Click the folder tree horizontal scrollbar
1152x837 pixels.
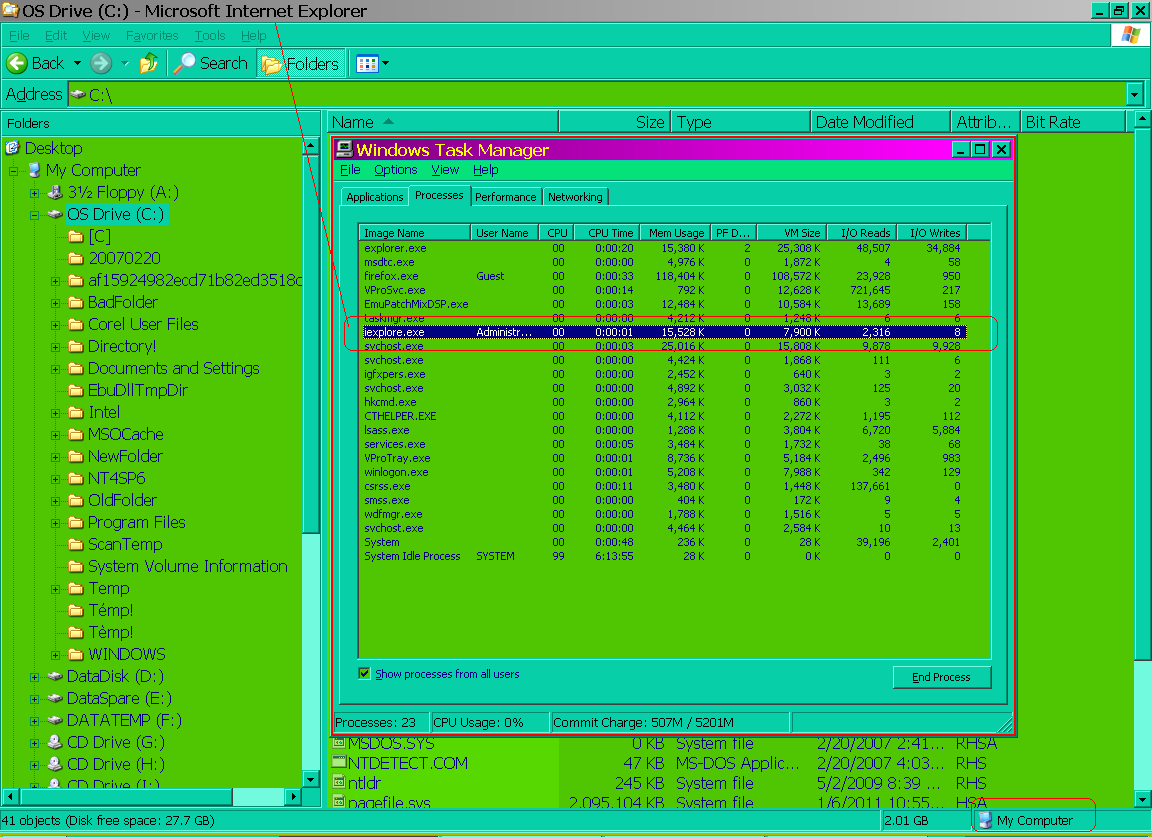151,797
